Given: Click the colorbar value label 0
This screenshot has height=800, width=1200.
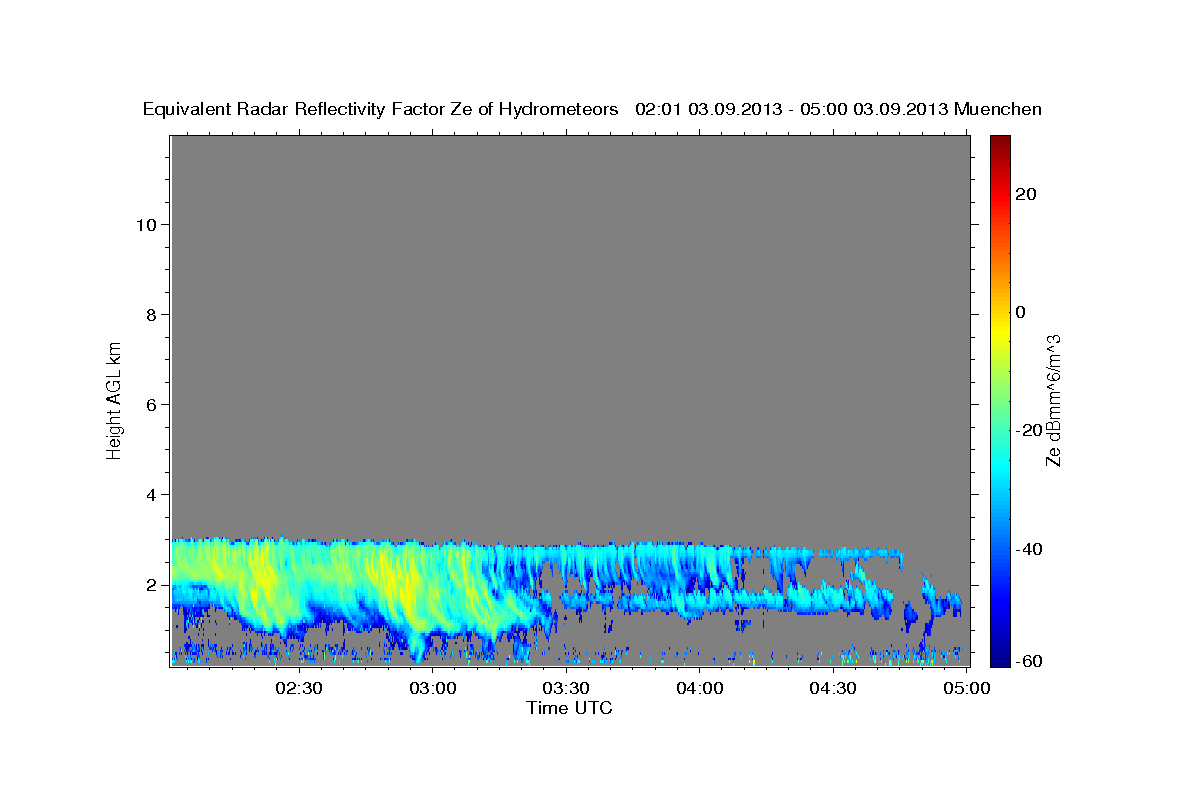Looking at the screenshot, I should point(1020,312).
